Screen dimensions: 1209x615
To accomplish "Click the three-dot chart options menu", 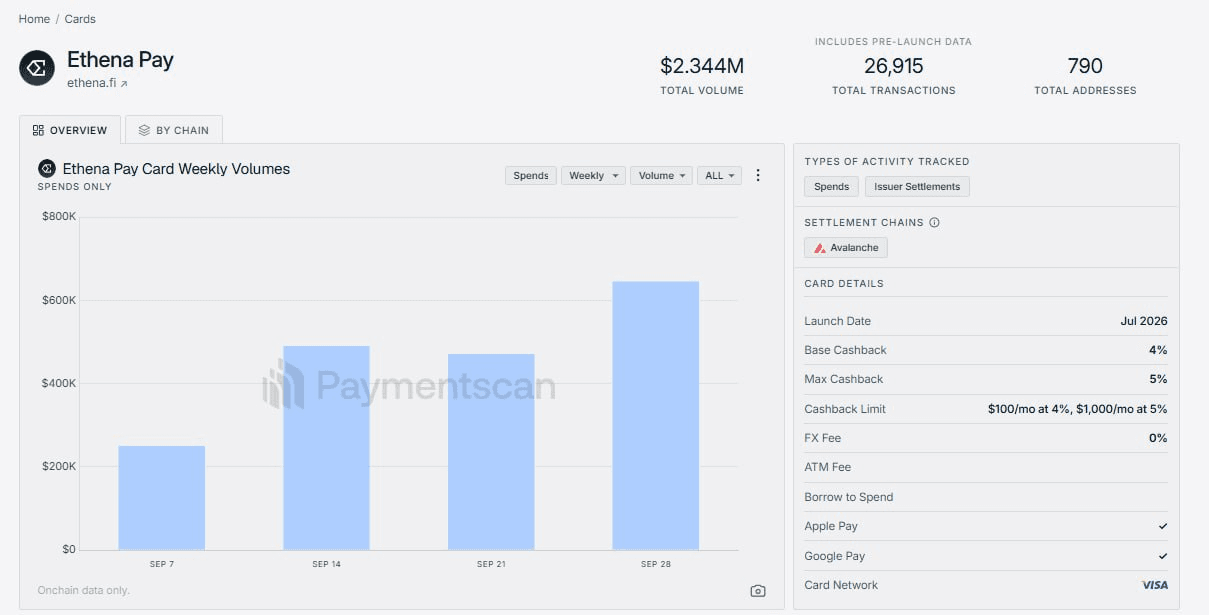I will pos(758,175).
